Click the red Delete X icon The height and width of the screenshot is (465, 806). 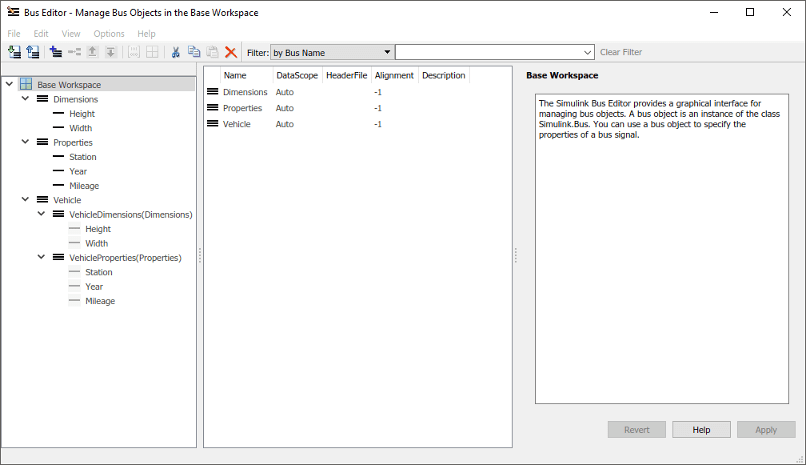tap(231, 52)
